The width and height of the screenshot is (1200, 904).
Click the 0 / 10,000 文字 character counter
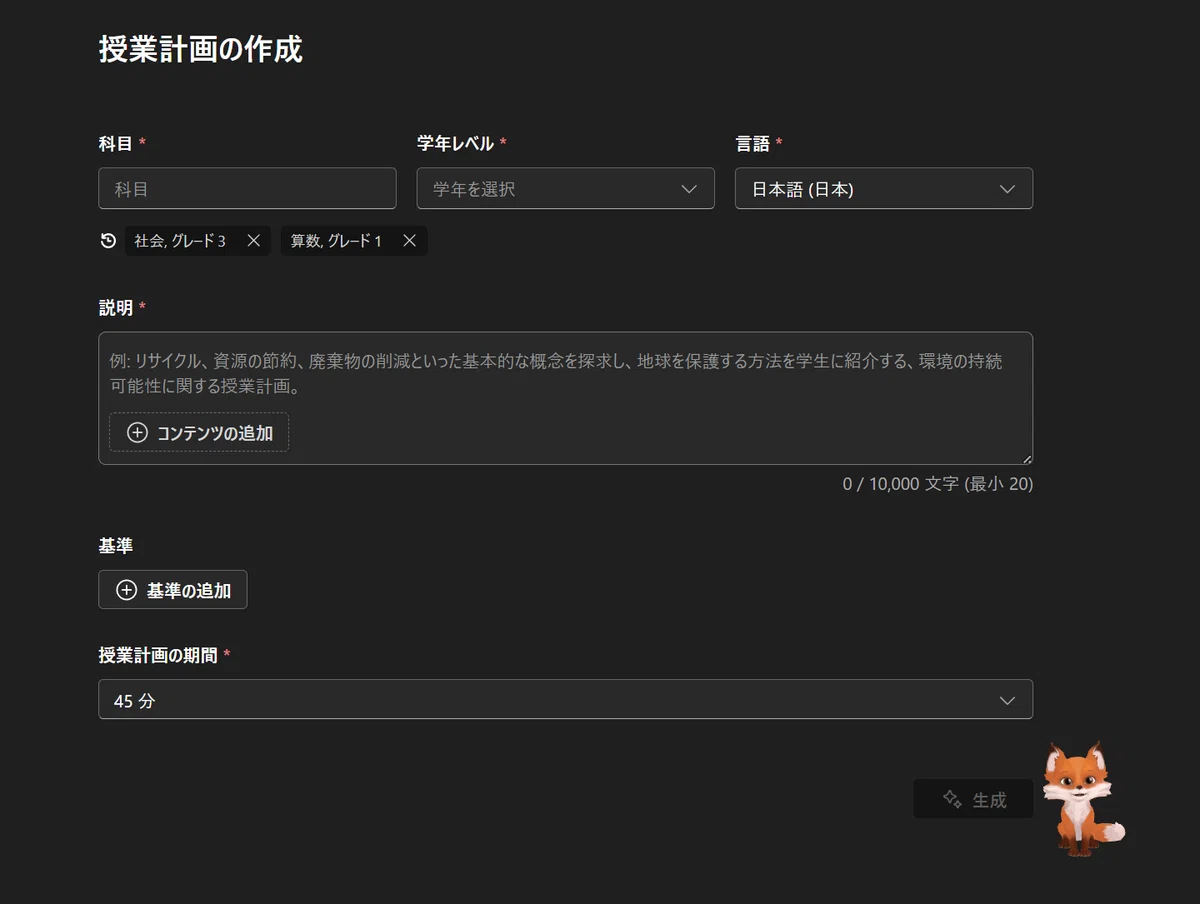[937, 484]
